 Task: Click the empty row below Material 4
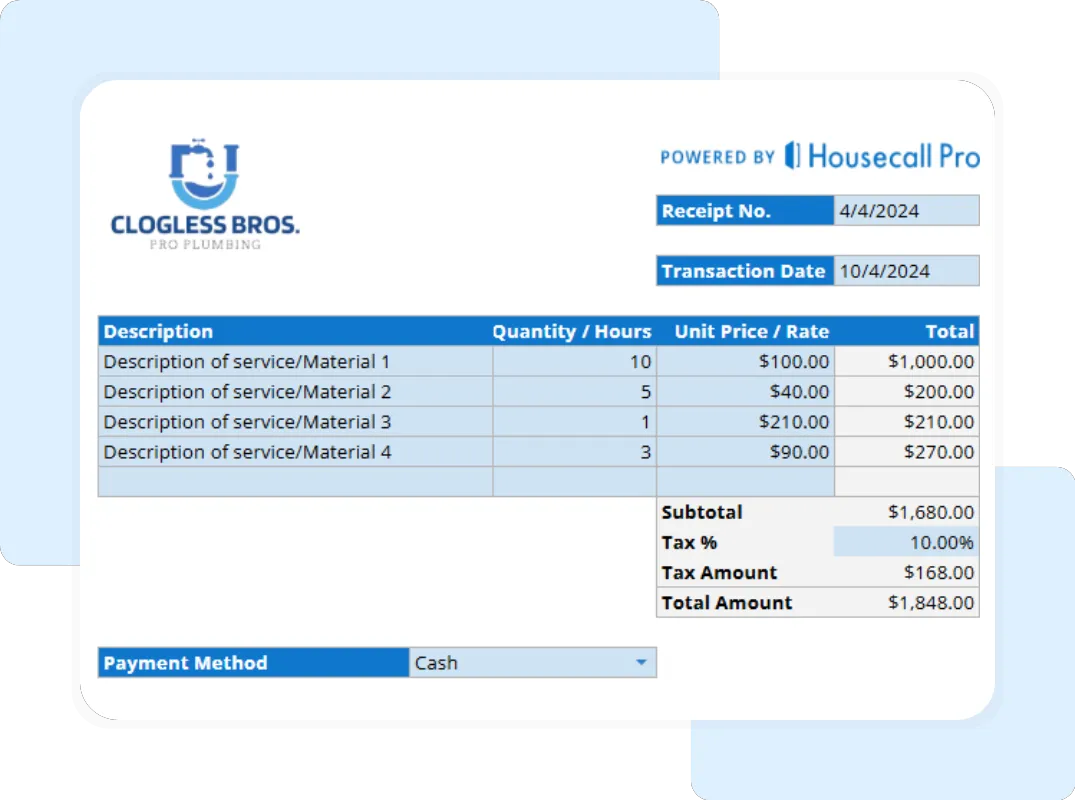pos(295,482)
